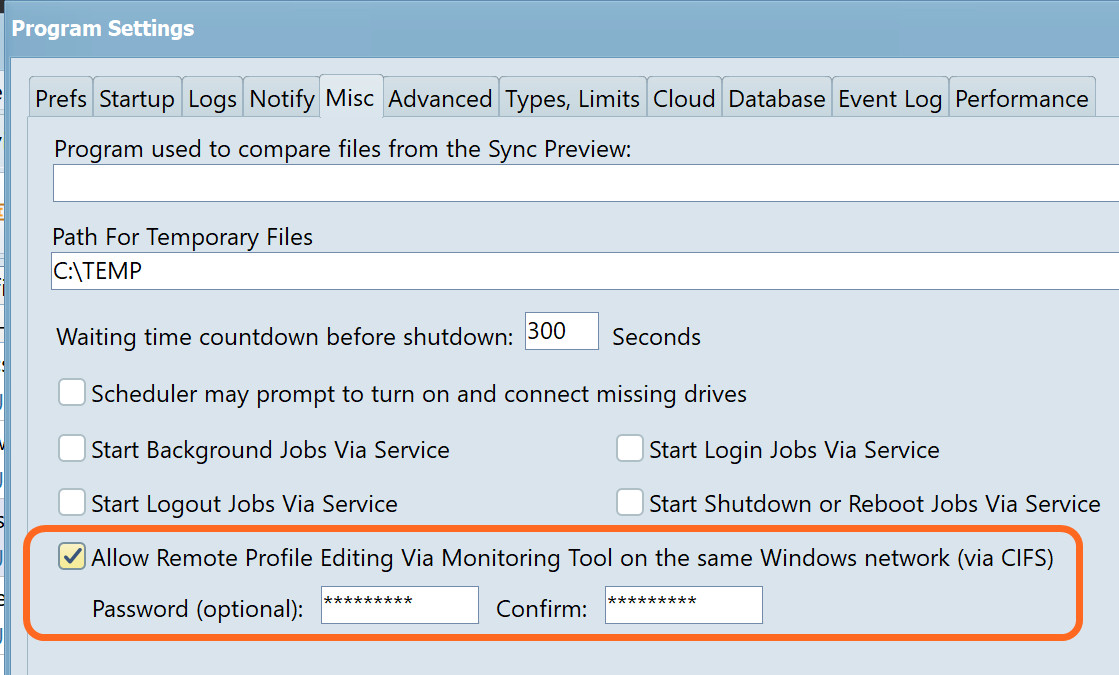Screen dimensions: 1119x675
Task: Check Start Background Jobs Via Service
Action: (x=71, y=448)
